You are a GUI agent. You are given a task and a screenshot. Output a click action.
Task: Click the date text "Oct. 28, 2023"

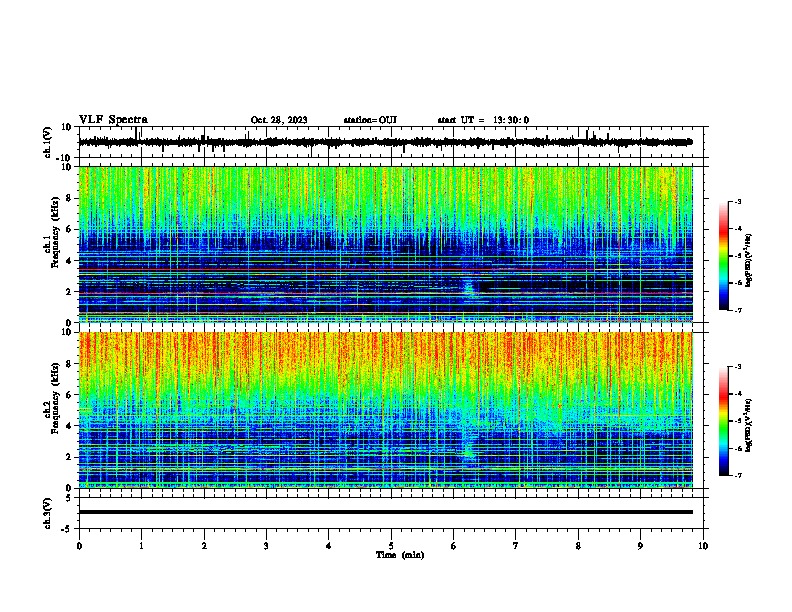click(279, 120)
